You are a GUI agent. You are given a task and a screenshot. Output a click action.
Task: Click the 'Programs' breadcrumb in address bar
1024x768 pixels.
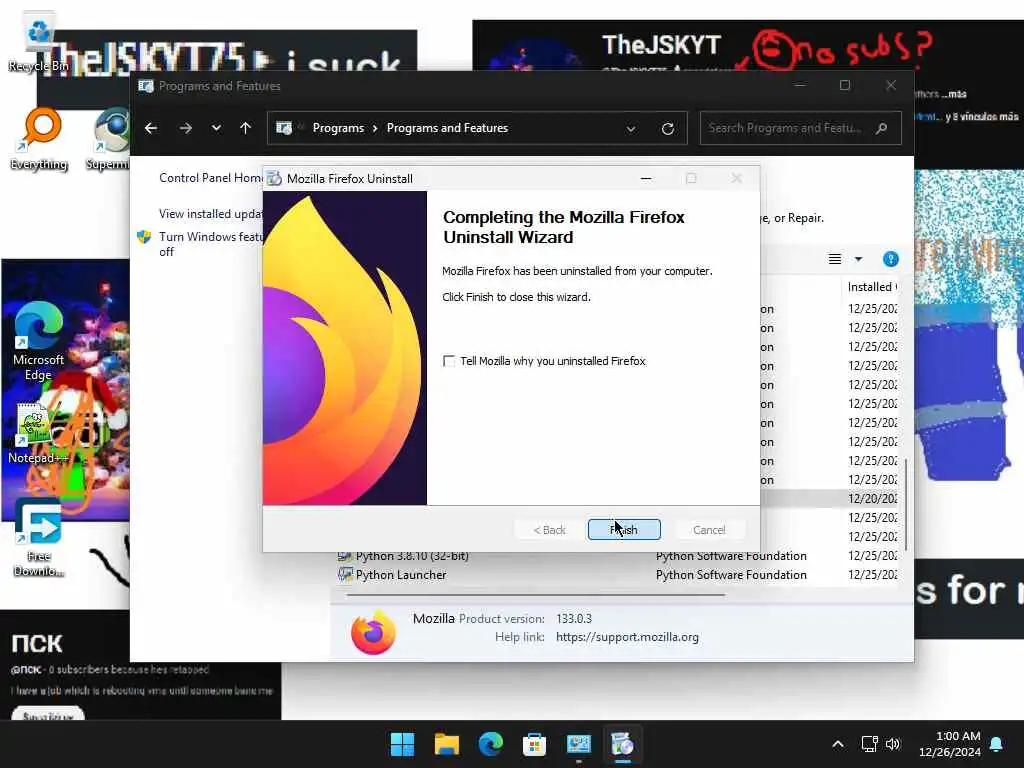point(338,128)
